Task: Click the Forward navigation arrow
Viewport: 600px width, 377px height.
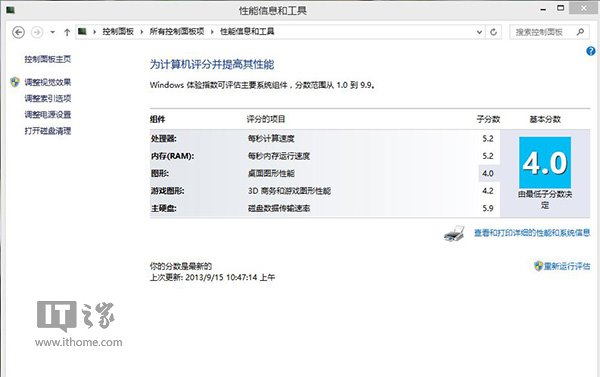Action: [x=37, y=32]
